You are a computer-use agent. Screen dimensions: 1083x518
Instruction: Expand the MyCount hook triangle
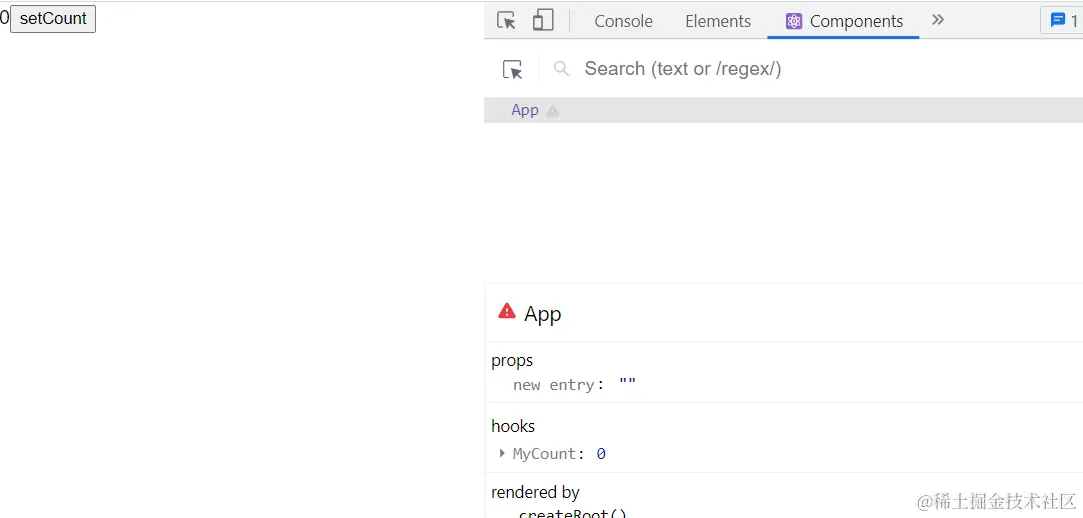pos(502,454)
